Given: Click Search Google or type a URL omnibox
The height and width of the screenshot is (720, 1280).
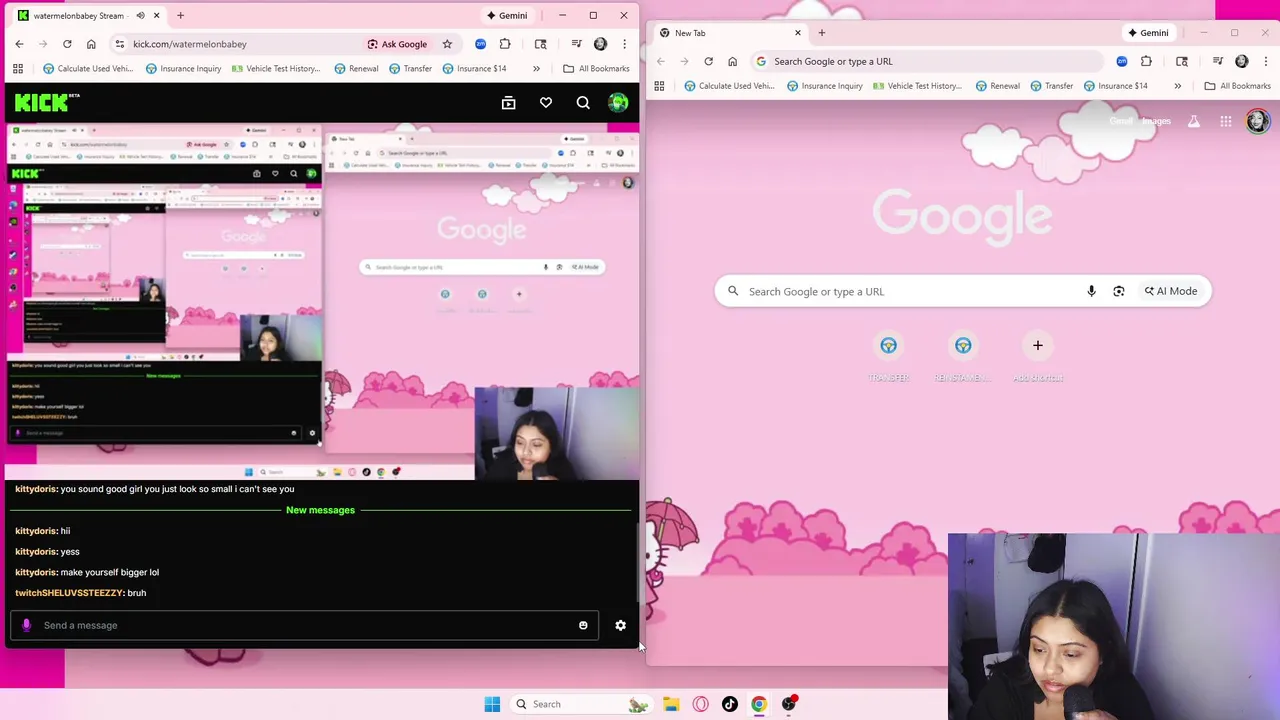Looking at the screenshot, I should pyautogui.click(x=925, y=61).
